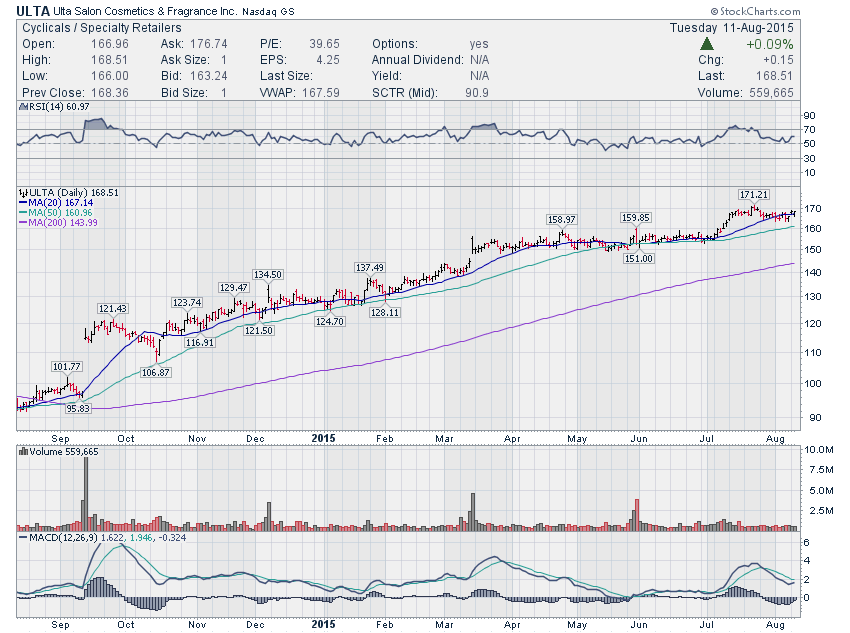Image resolution: width=850 pixels, height=633 pixels.
Task: Click the 124.70 price low label
Action: (x=330, y=321)
